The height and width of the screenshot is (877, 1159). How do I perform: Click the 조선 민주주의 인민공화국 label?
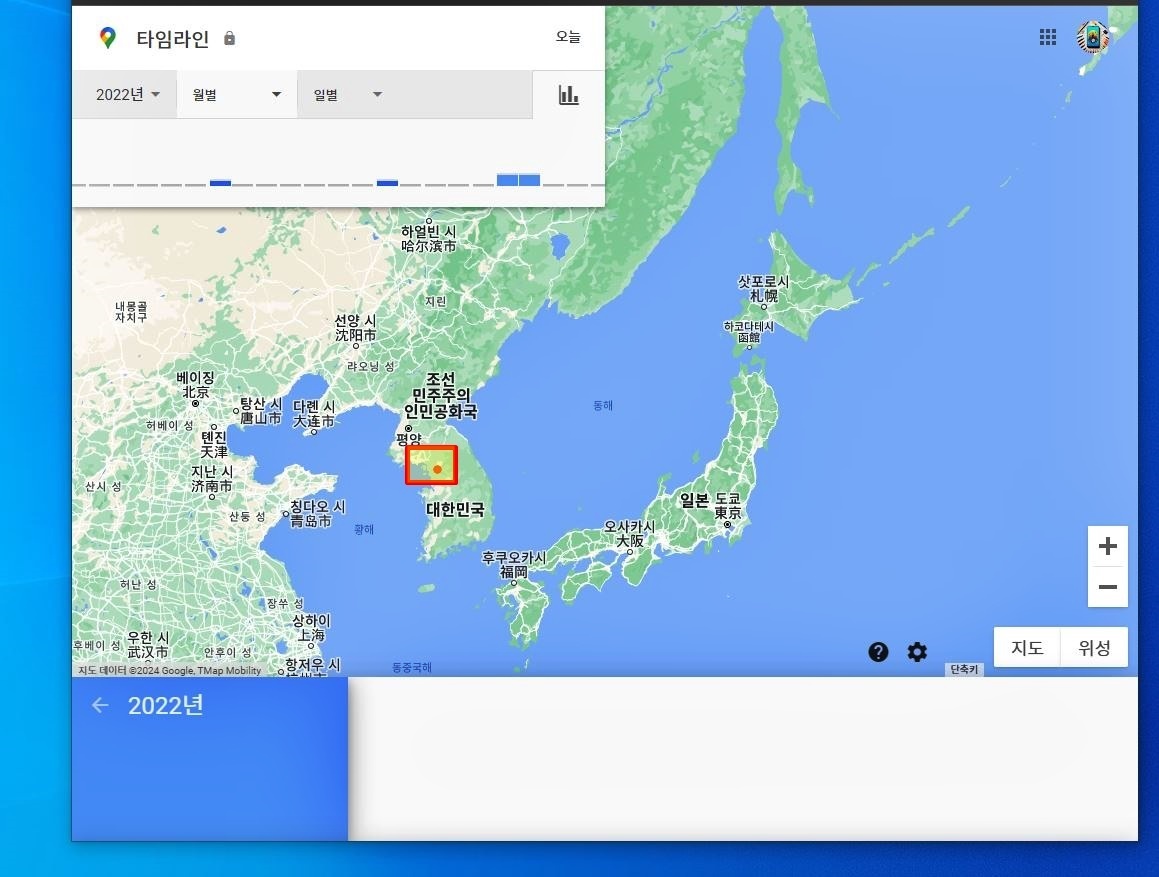pyautogui.click(x=441, y=396)
